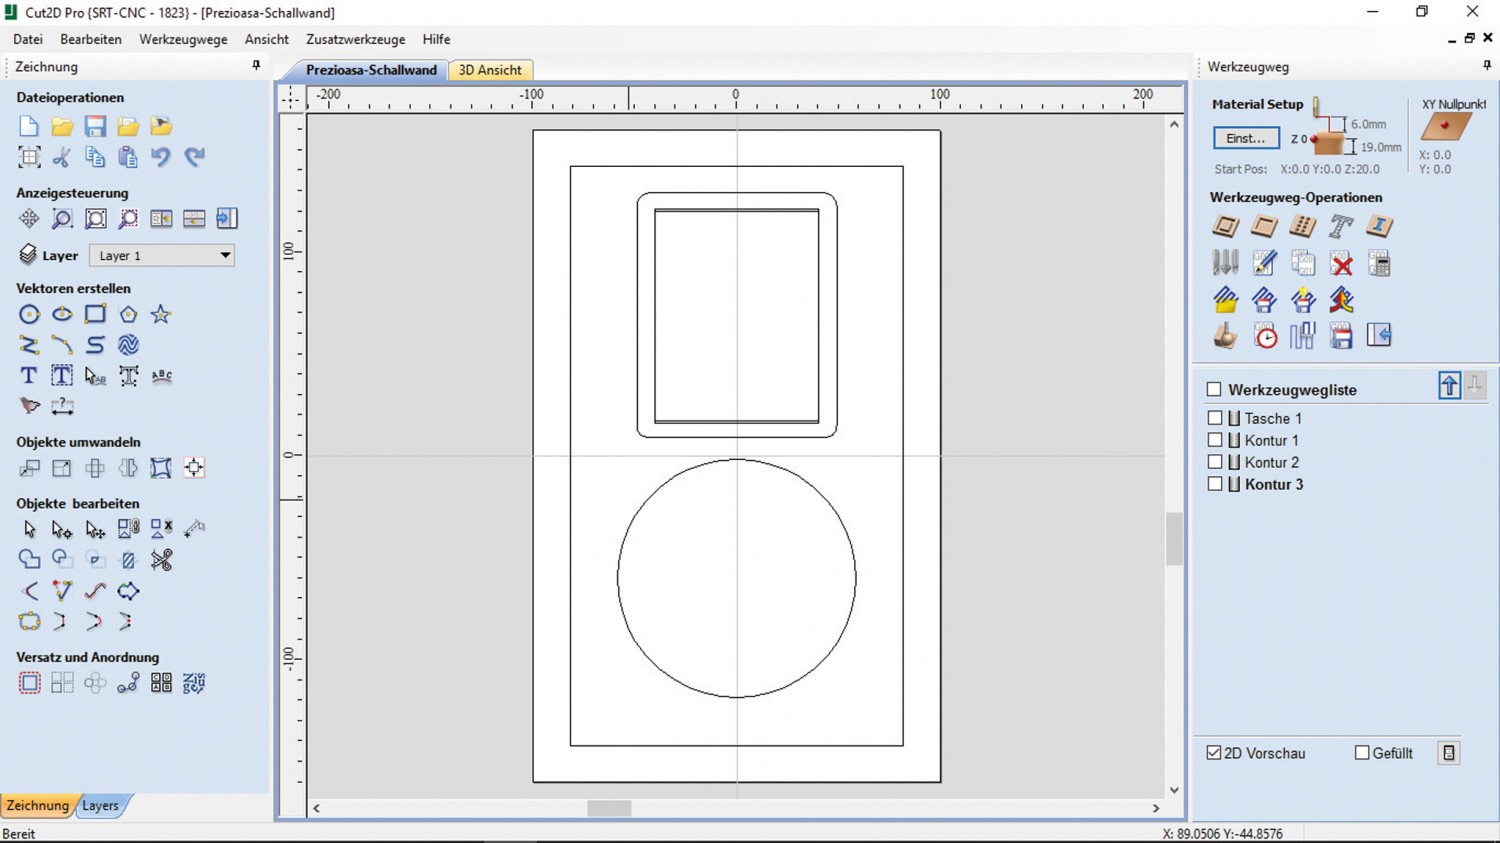This screenshot has height=843, width=1500.
Task: Open the Ansicht menu
Action: pos(267,39)
